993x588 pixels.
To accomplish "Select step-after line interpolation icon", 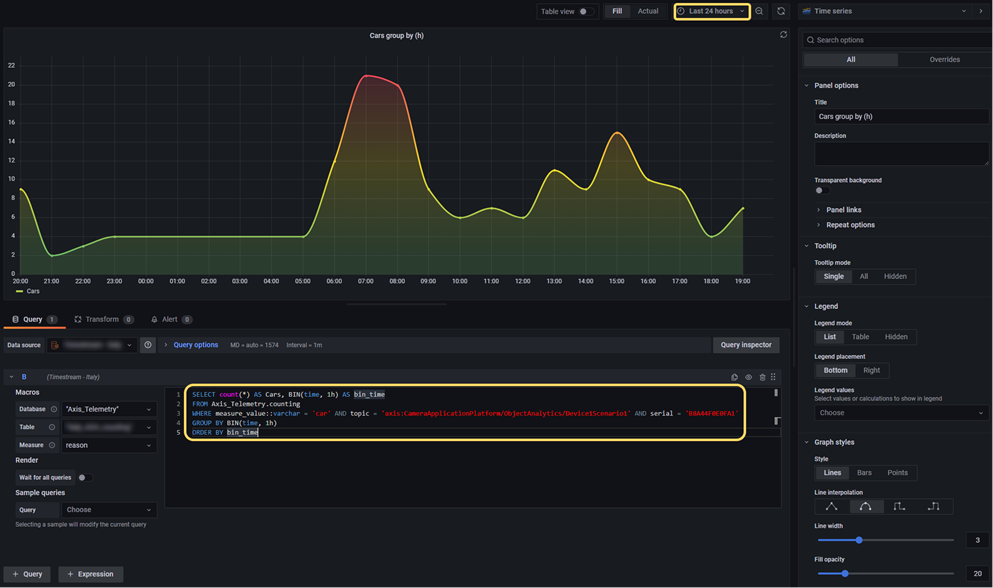I will [933, 506].
